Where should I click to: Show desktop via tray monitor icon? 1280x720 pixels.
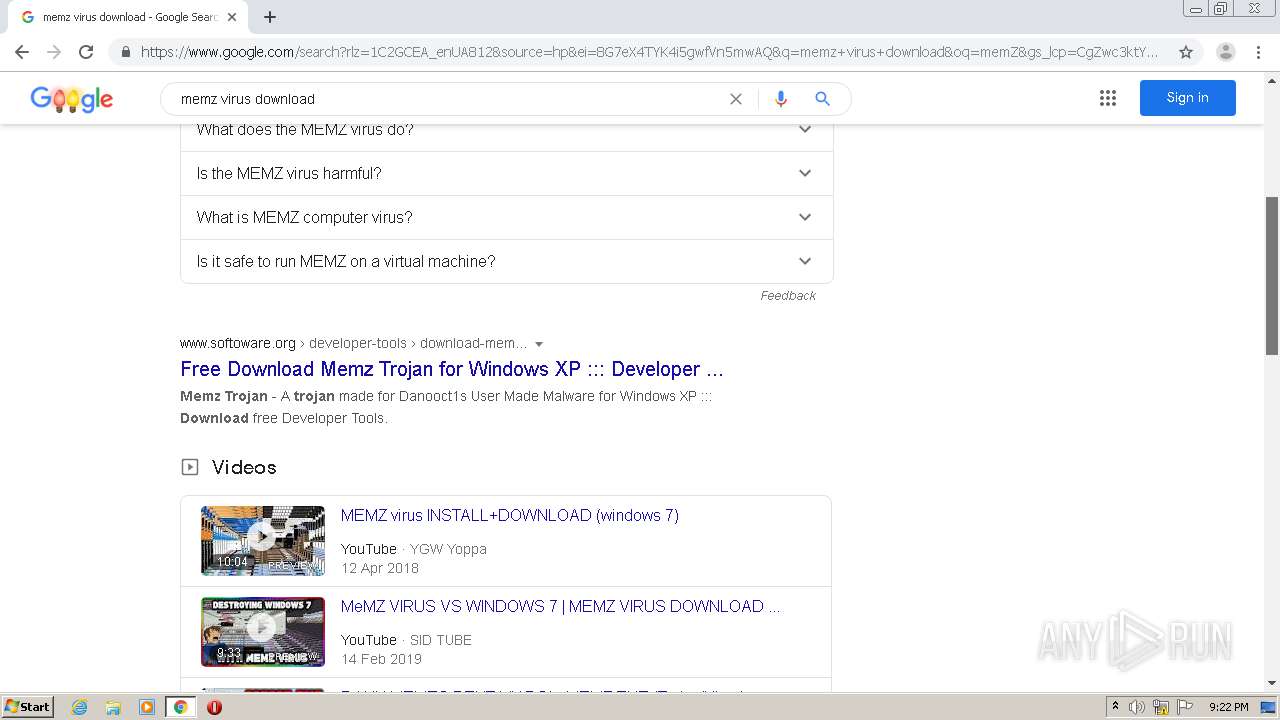pyautogui.click(x=1268, y=707)
